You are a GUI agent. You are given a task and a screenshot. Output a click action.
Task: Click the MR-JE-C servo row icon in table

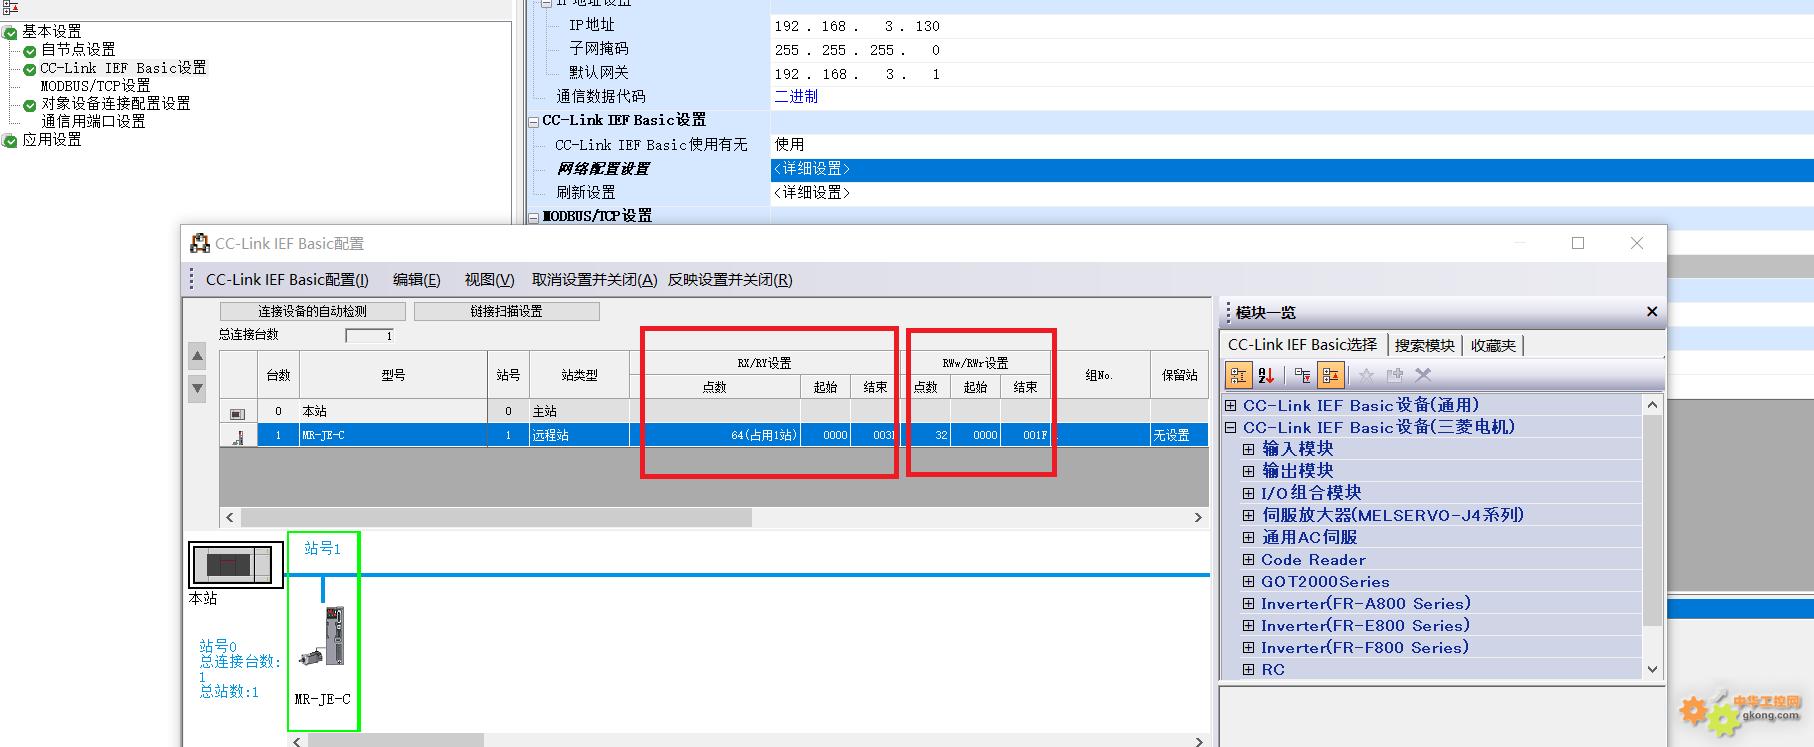[238, 437]
